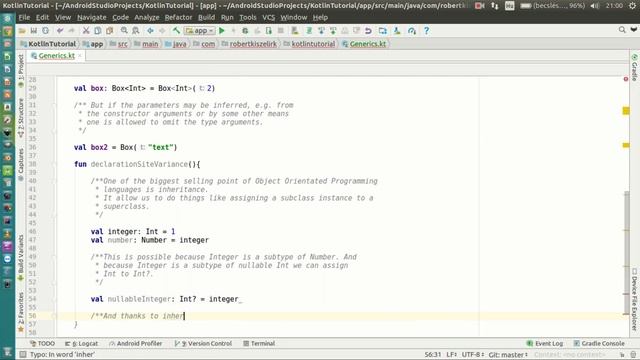This screenshot has height=360, width=640.
Task: Open the Terminal tool window
Action: coord(259,344)
